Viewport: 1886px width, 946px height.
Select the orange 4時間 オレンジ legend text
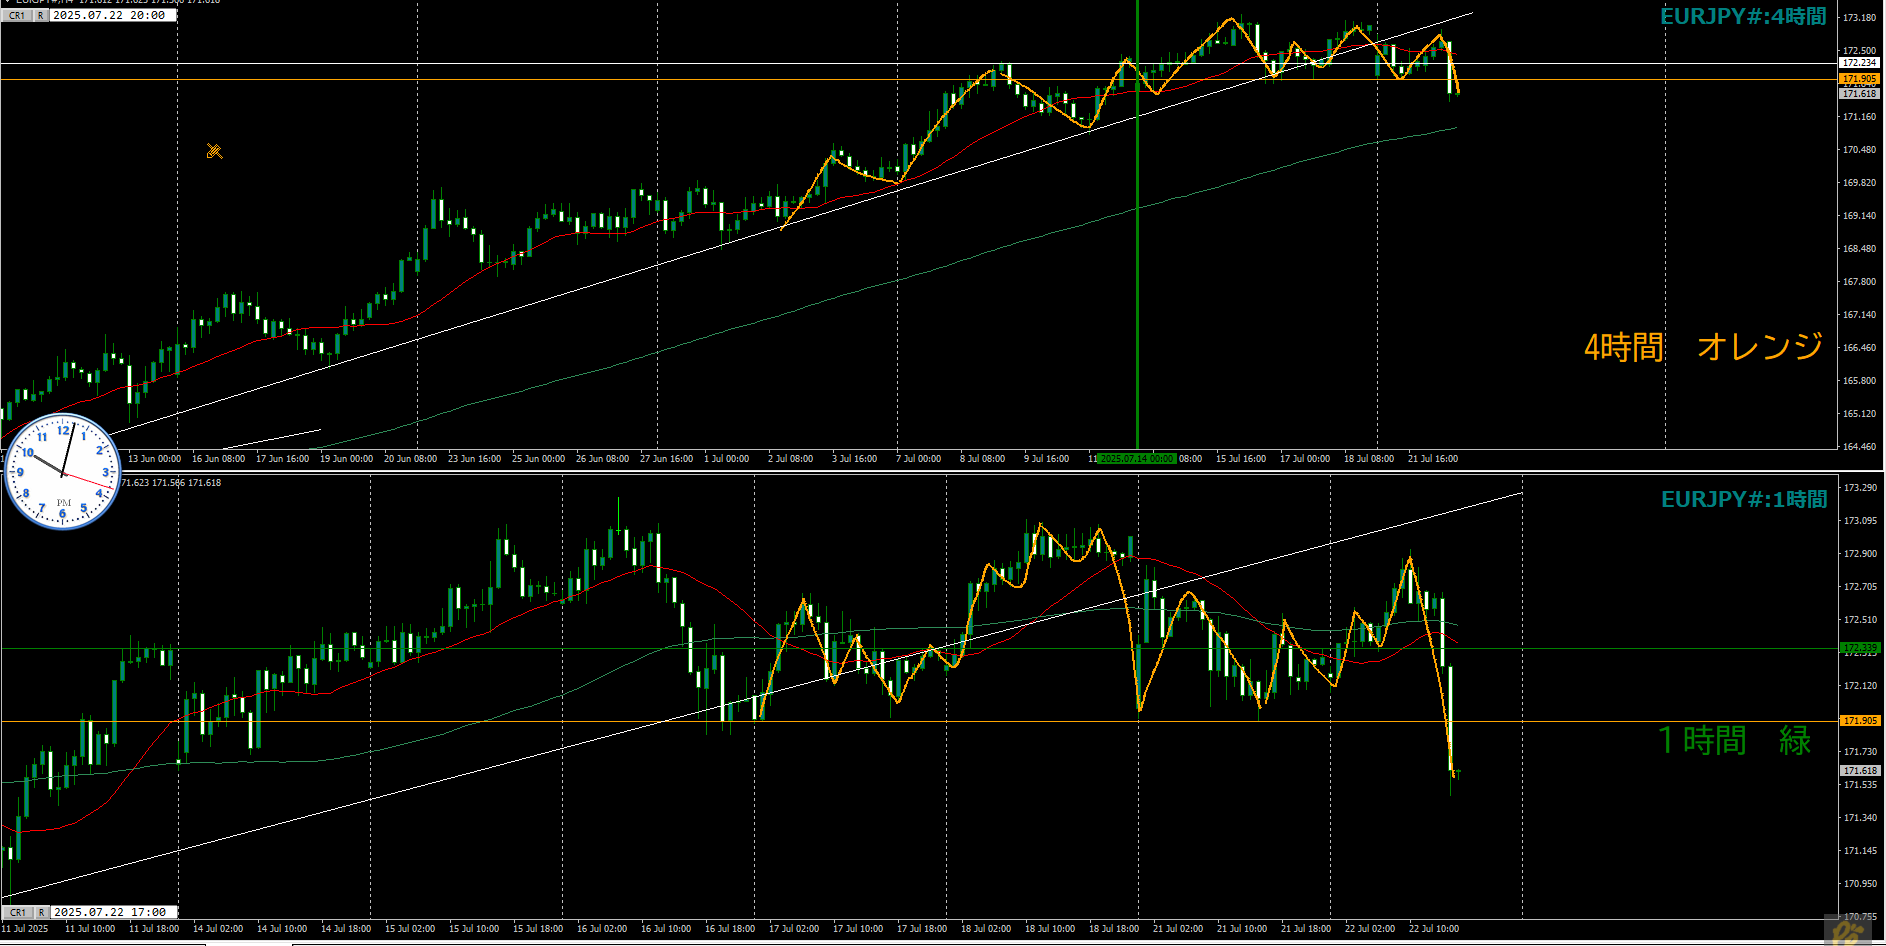pyautogui.click(x=1703, y=347)
